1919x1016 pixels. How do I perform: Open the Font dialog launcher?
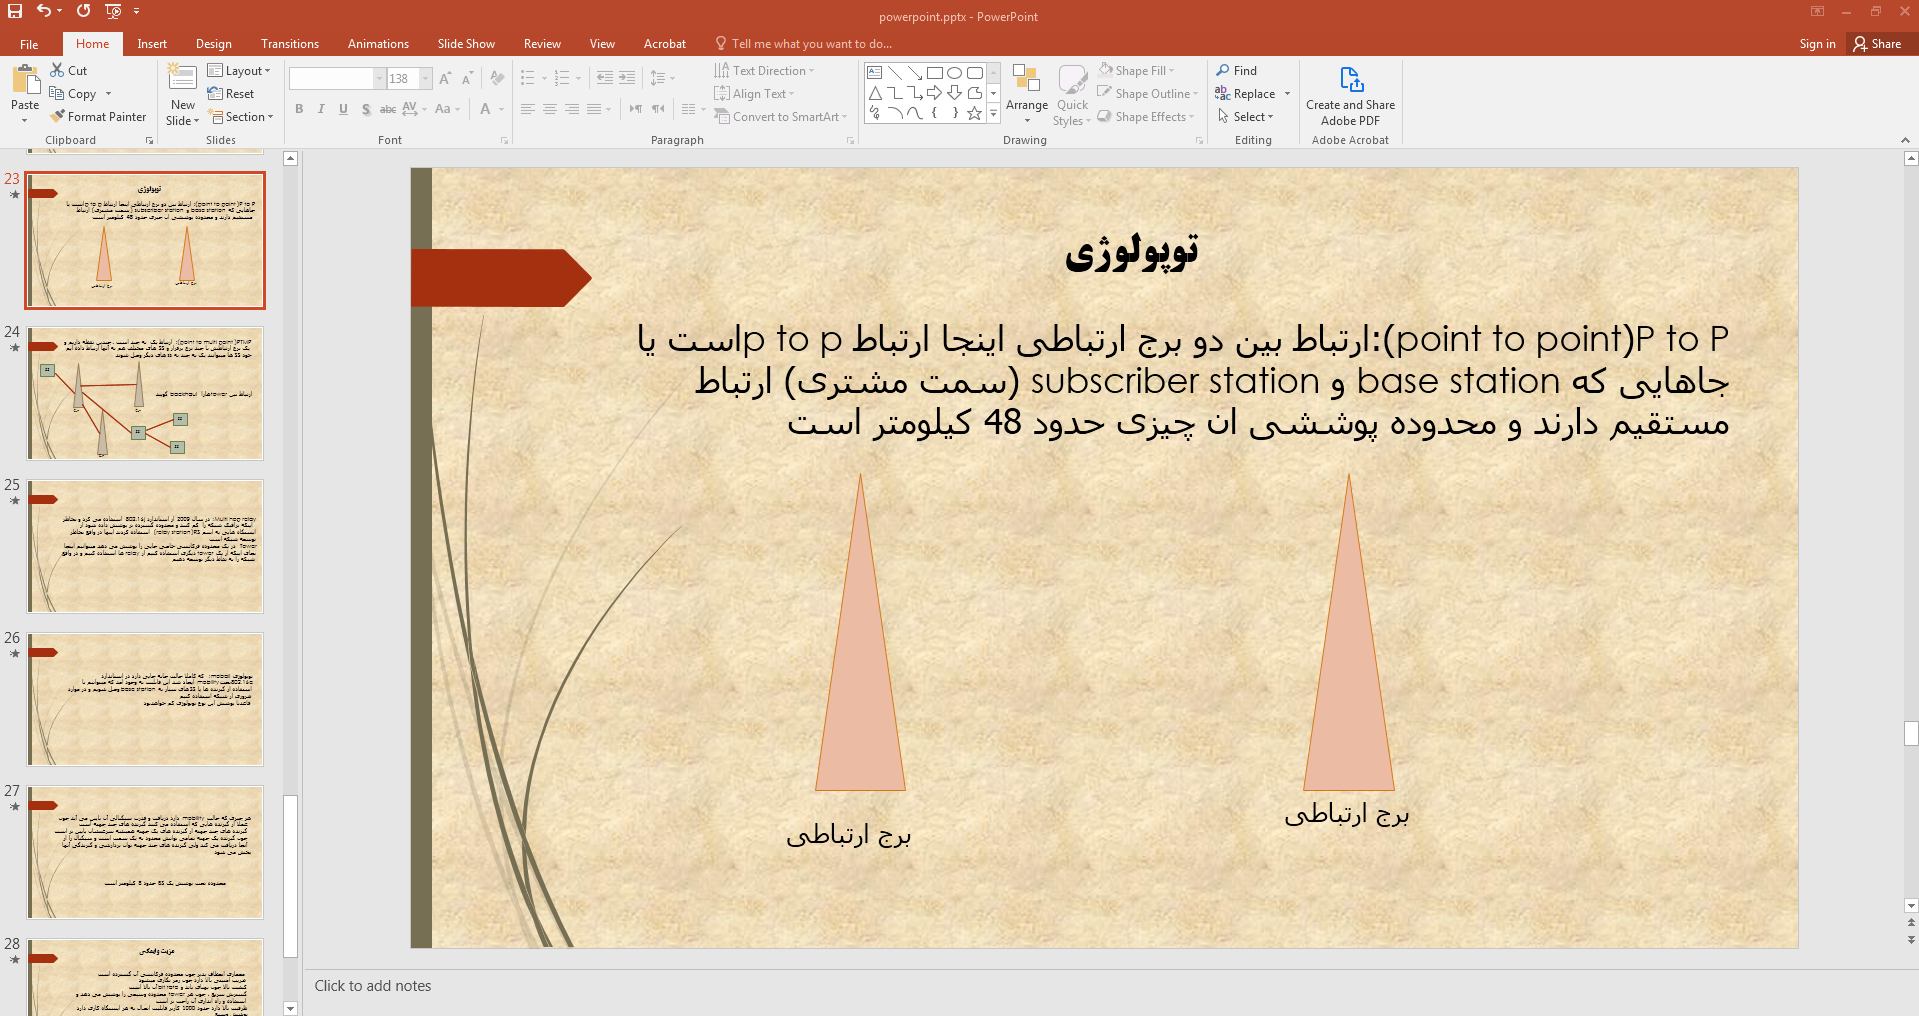[x=504, y=141]
